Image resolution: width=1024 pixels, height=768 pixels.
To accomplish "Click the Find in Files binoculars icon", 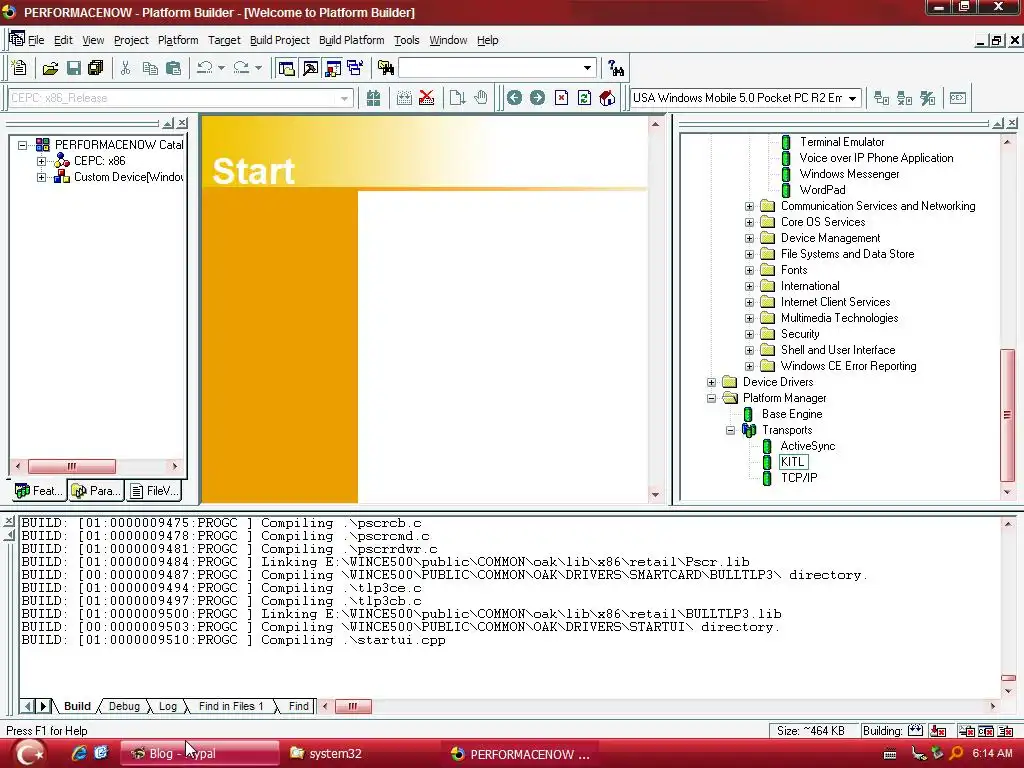I will (386, 68).
